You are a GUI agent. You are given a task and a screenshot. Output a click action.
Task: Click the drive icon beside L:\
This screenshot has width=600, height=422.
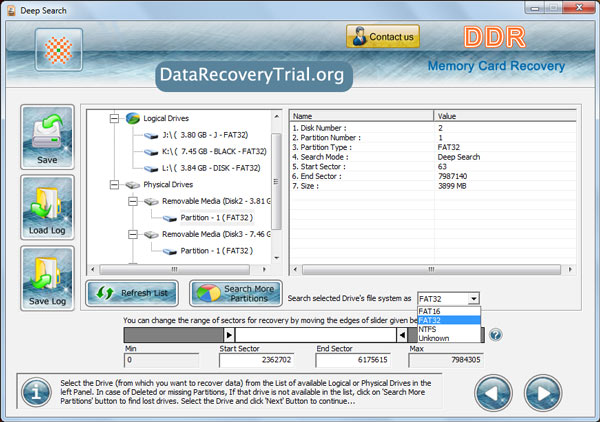click(x=151, y=168)
